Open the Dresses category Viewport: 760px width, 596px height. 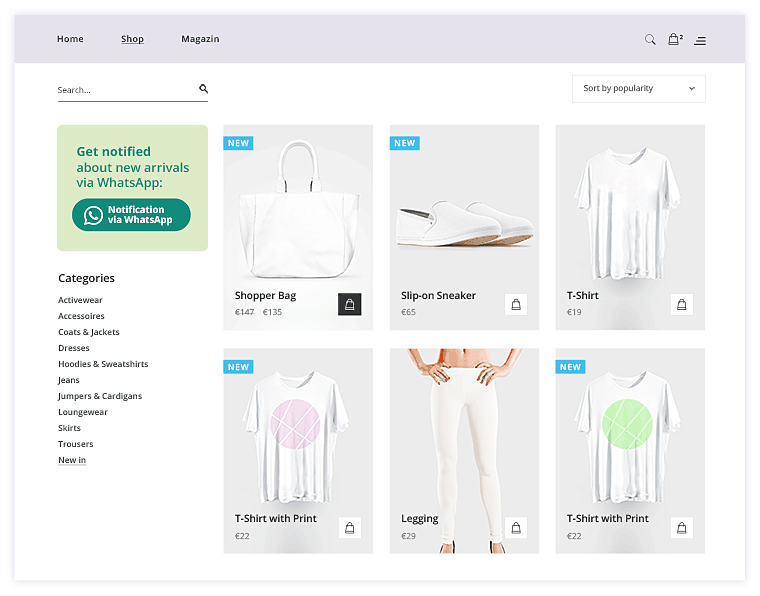(74, 348)
